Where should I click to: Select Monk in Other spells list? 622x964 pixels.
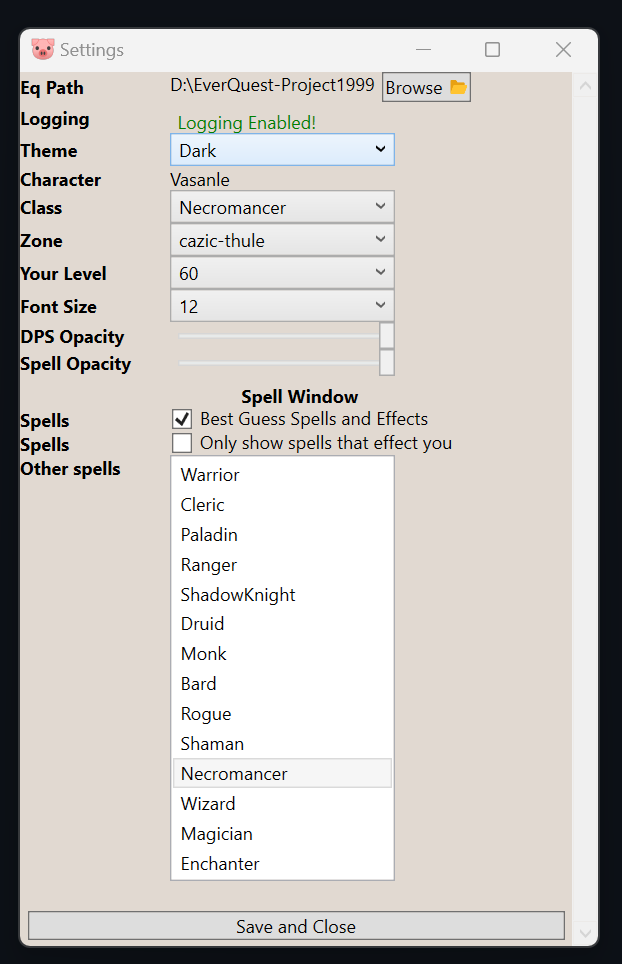tap(282, 654)
